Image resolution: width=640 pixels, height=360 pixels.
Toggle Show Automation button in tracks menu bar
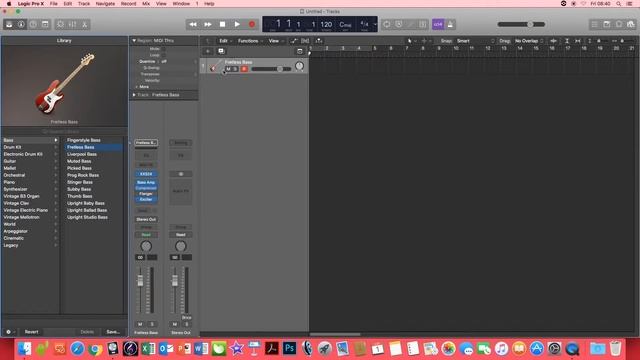tap(293, 41)
